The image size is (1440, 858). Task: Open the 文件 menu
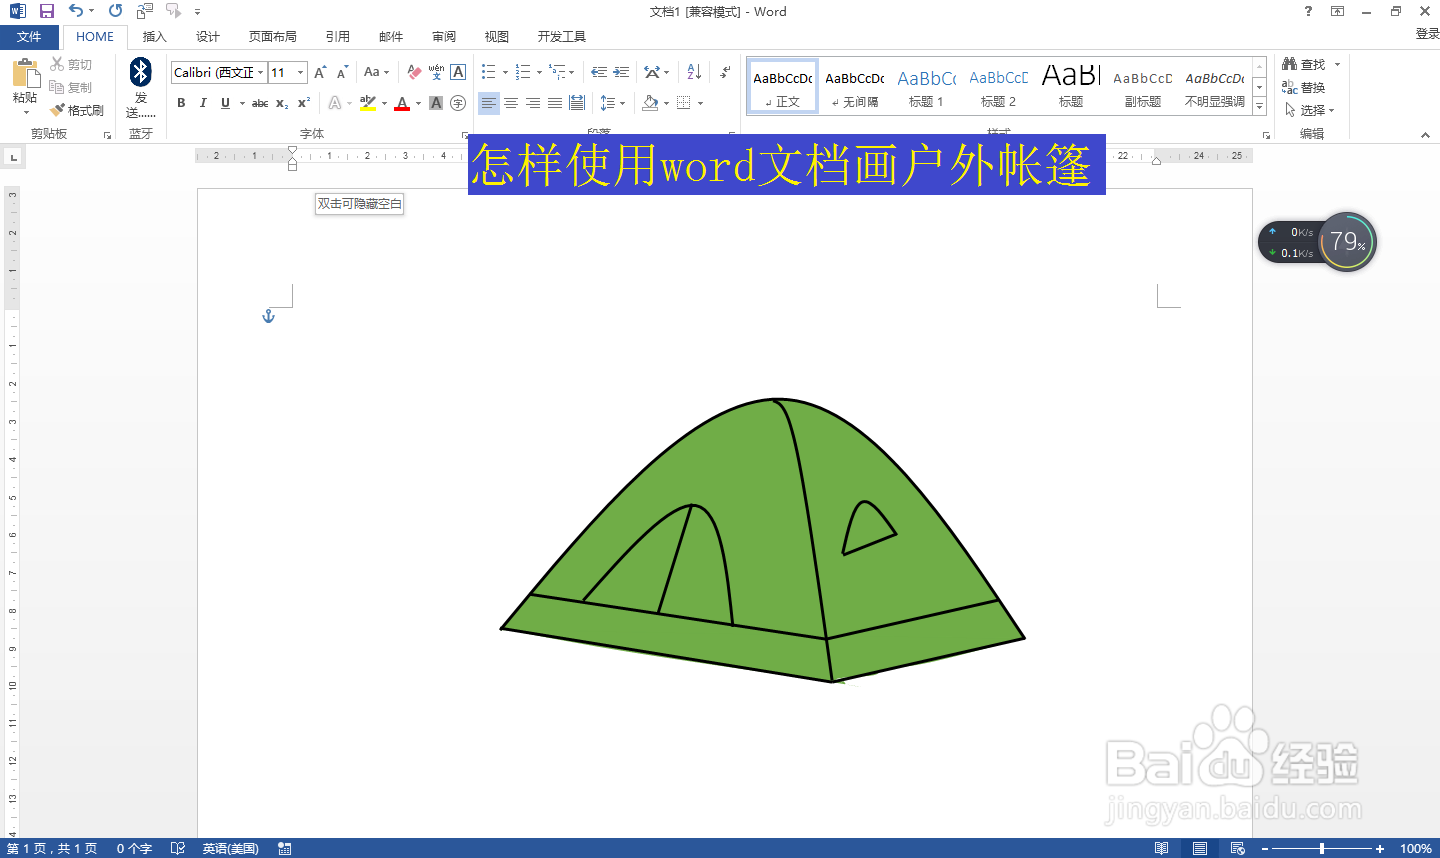coord(30,36)
